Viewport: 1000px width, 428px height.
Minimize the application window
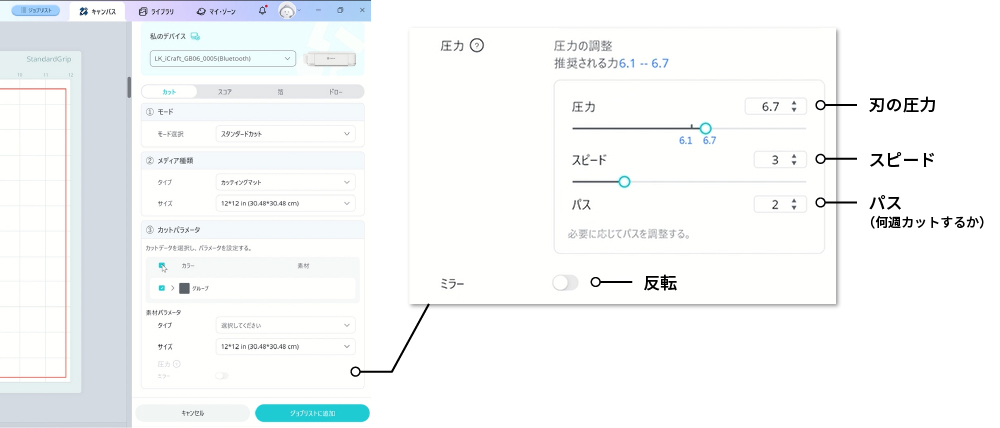pos(319,10)
